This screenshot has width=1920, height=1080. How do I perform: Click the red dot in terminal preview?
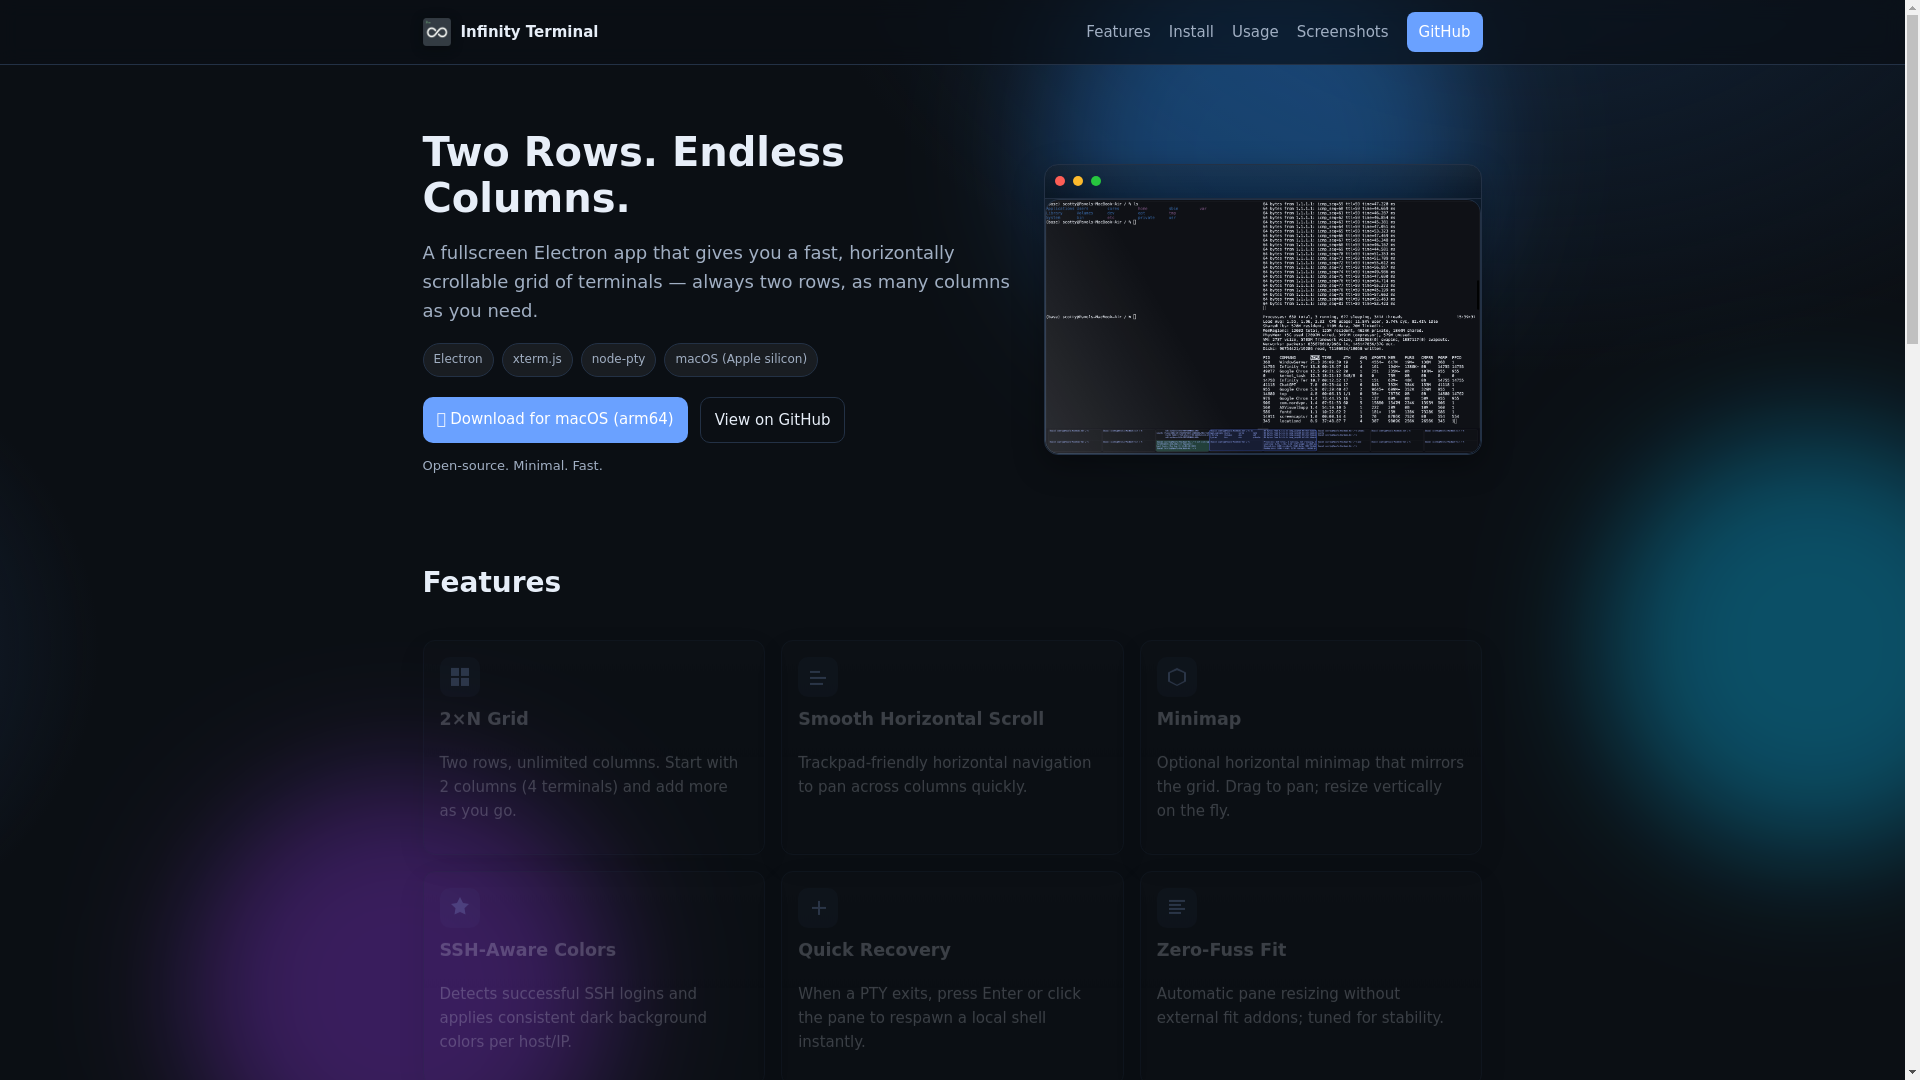pyautogui.click(x=1060, y=181)
